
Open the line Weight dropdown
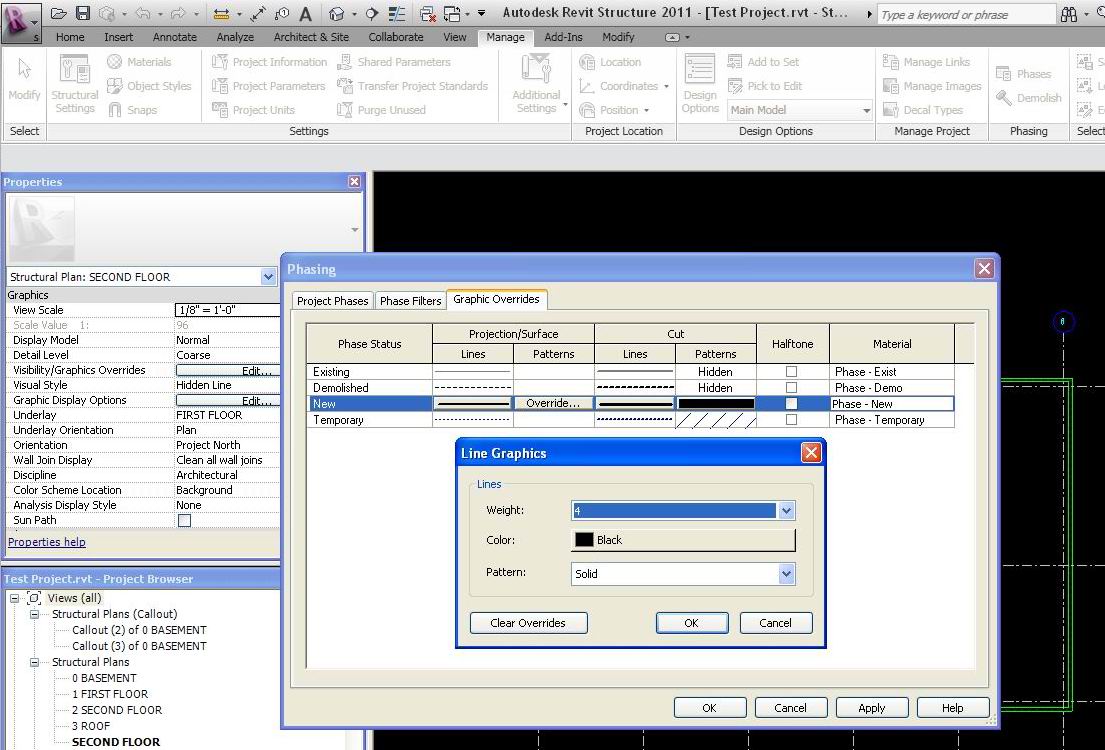point(786,511)
